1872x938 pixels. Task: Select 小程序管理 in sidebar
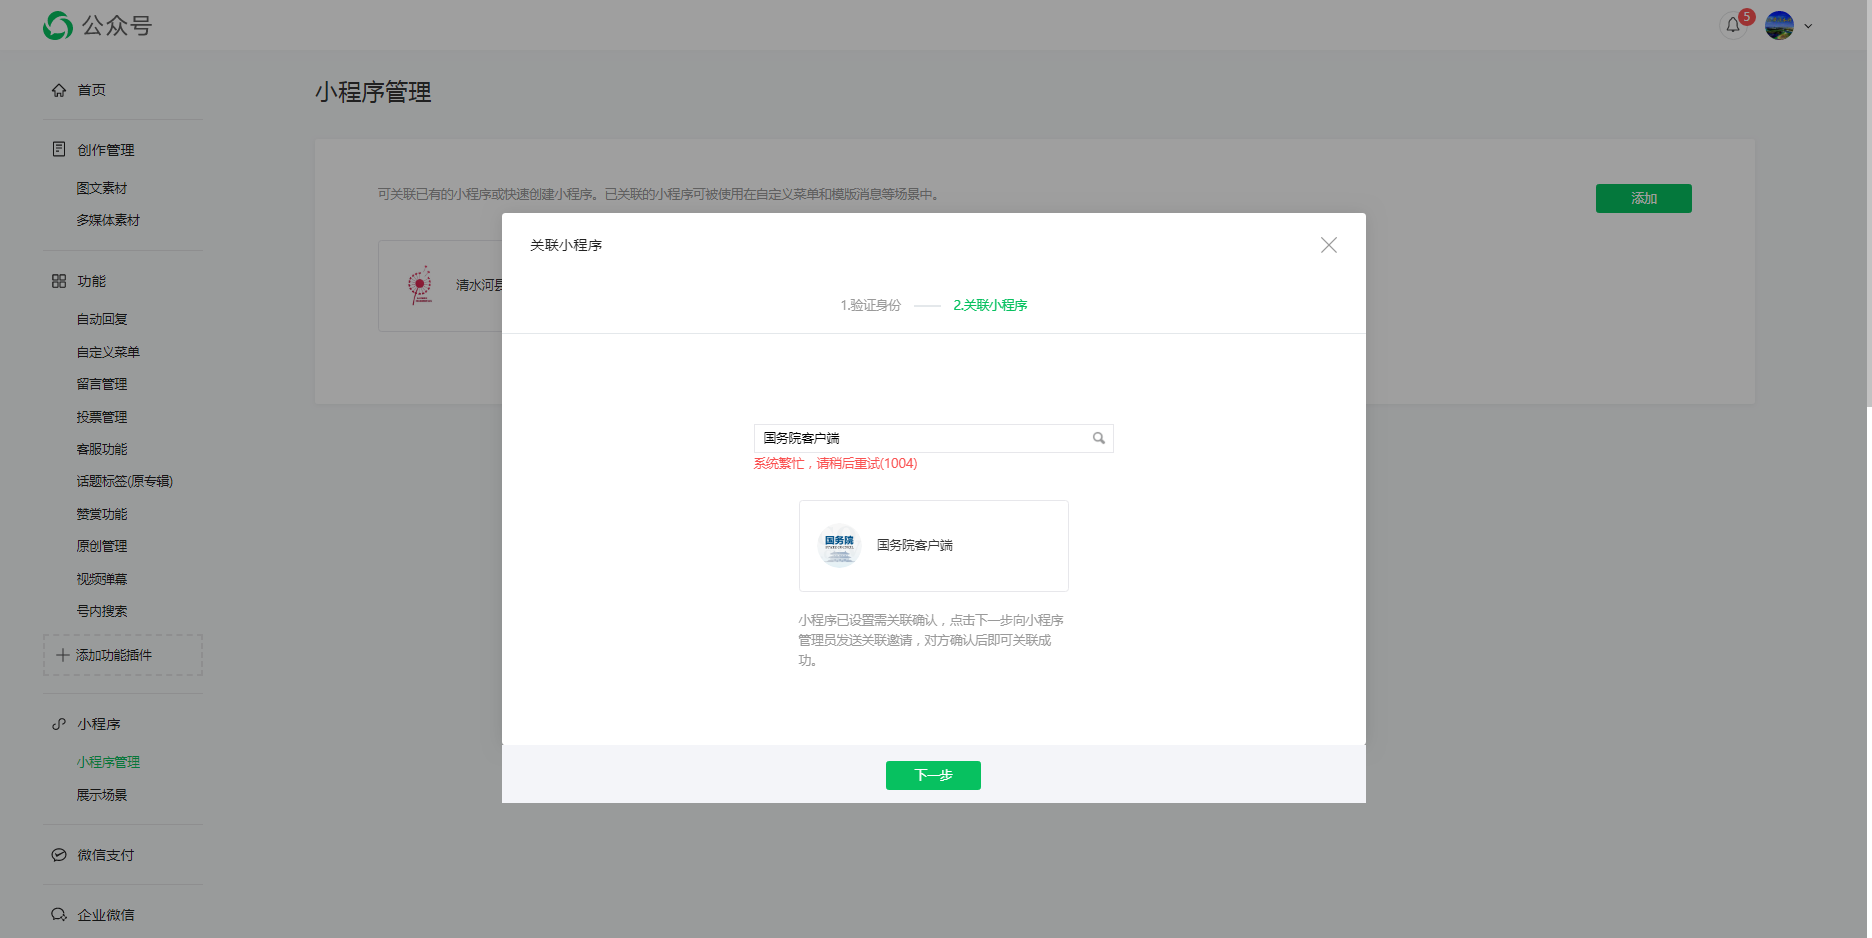click(x=108, y=762)
